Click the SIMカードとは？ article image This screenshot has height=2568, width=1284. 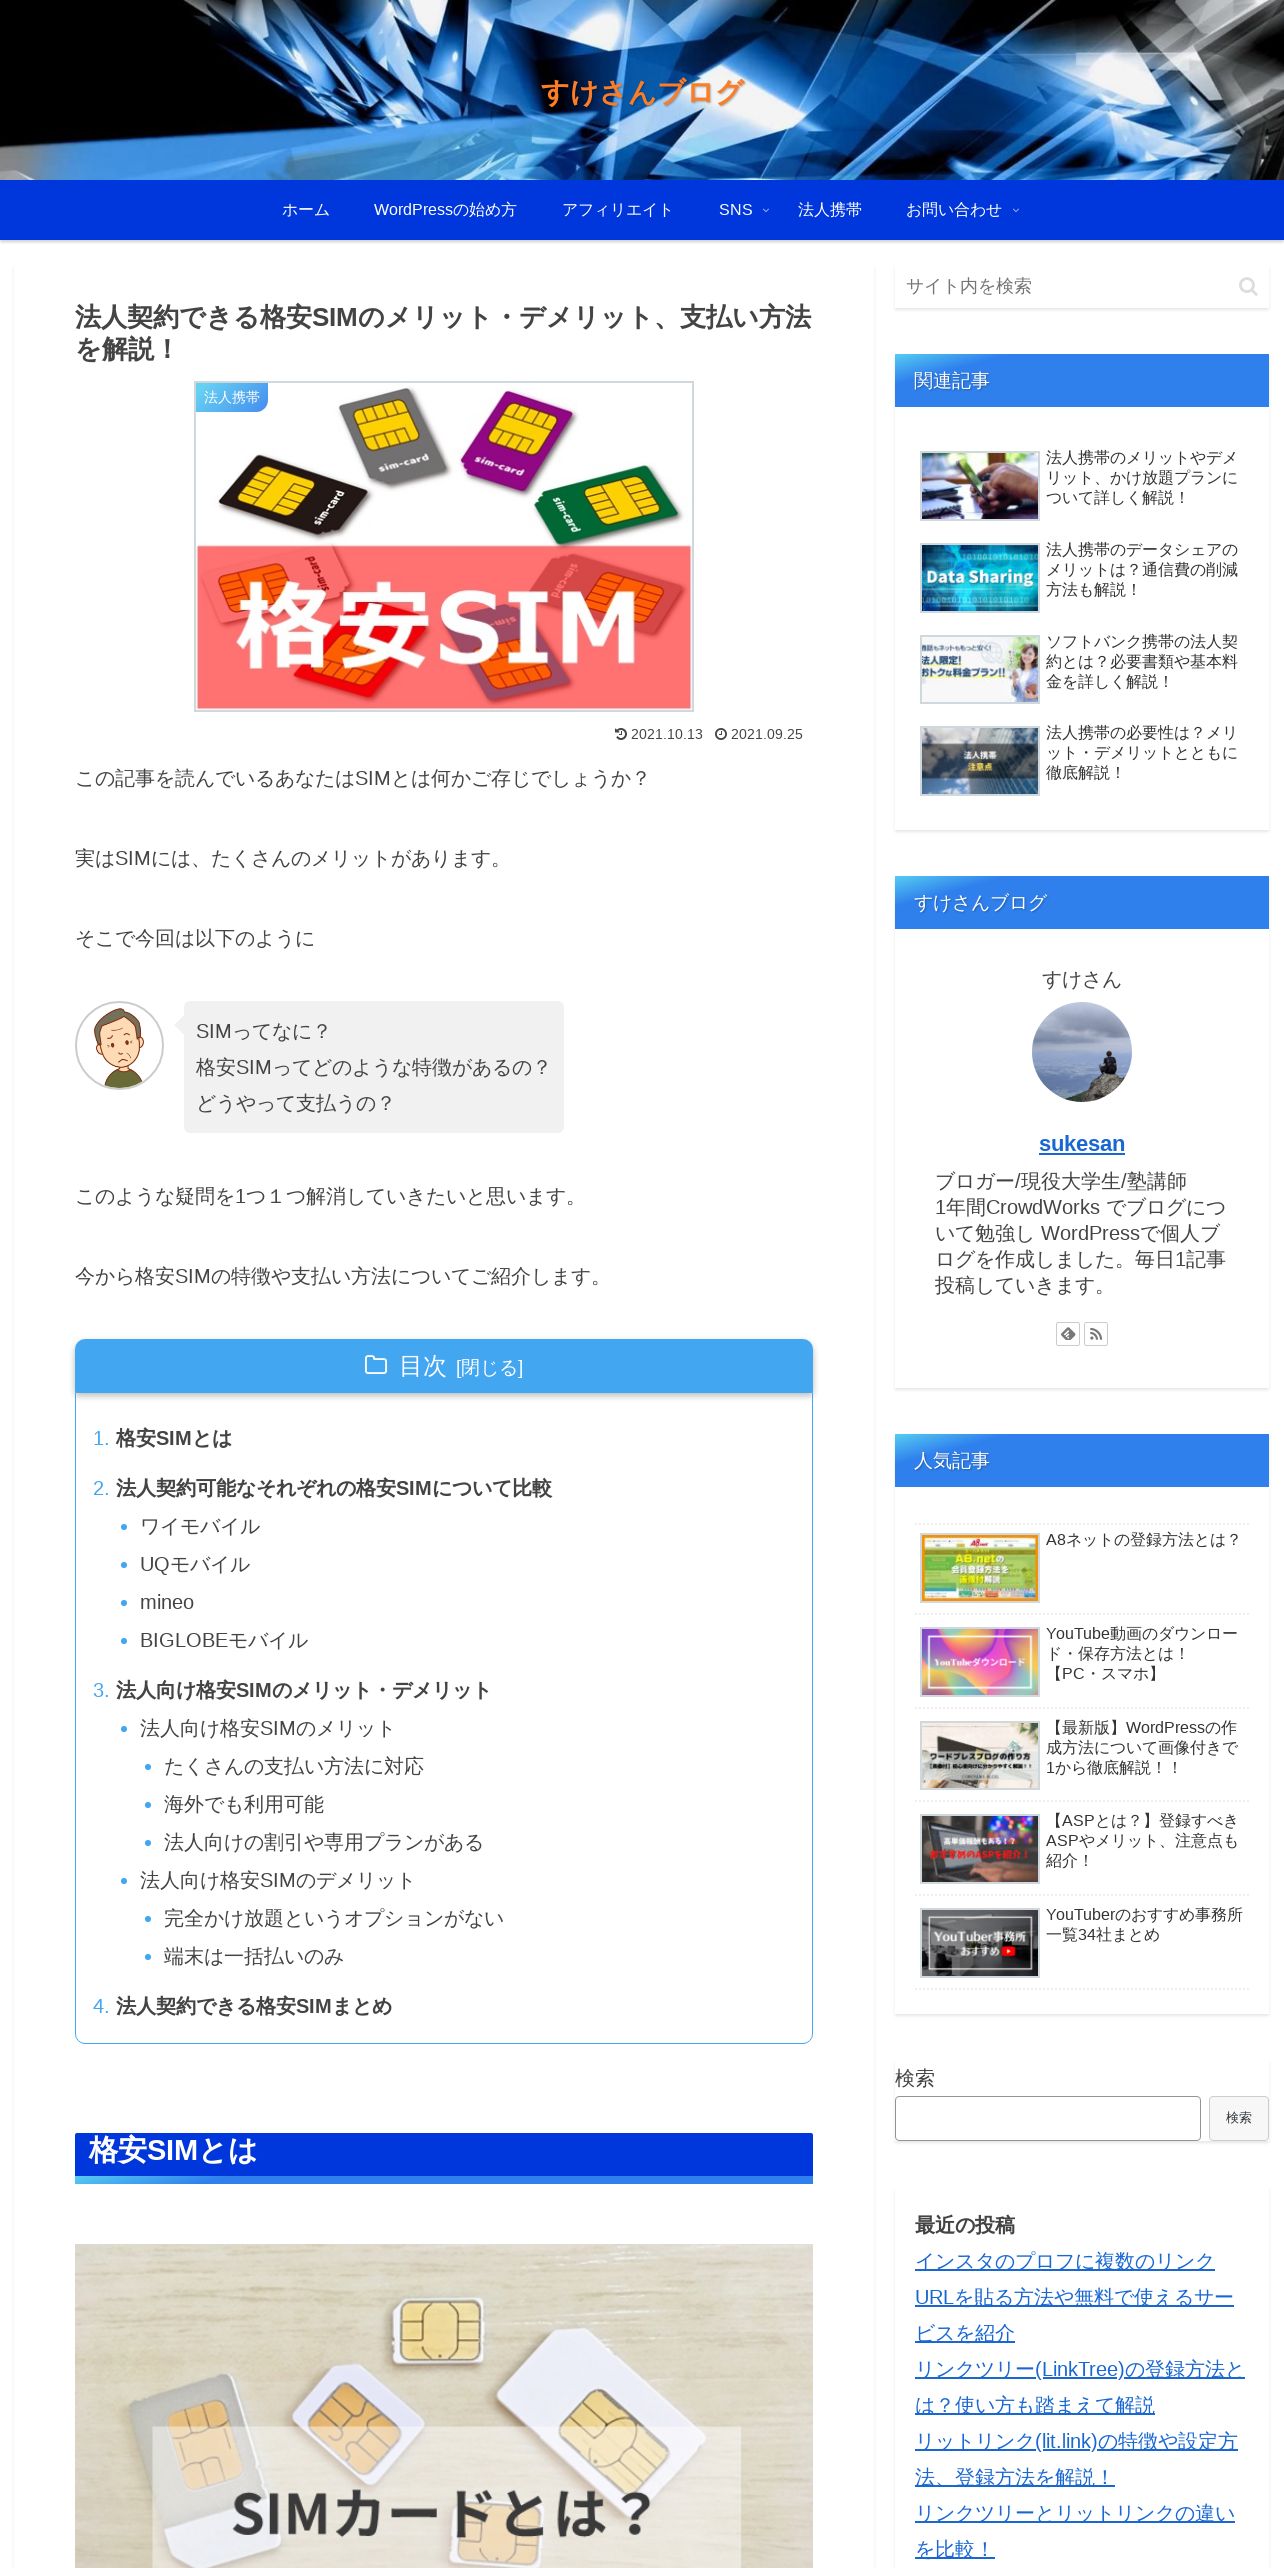tap(444, 2406)
